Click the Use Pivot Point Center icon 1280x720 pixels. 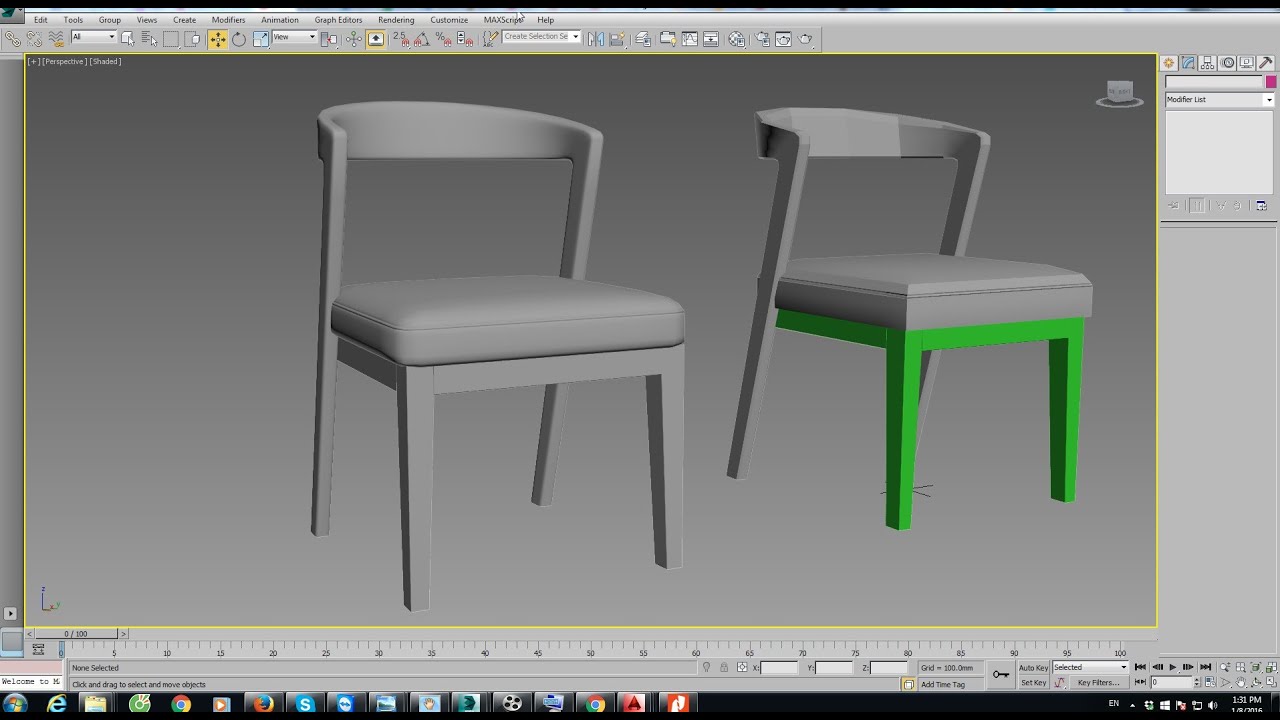pos(329,39)
